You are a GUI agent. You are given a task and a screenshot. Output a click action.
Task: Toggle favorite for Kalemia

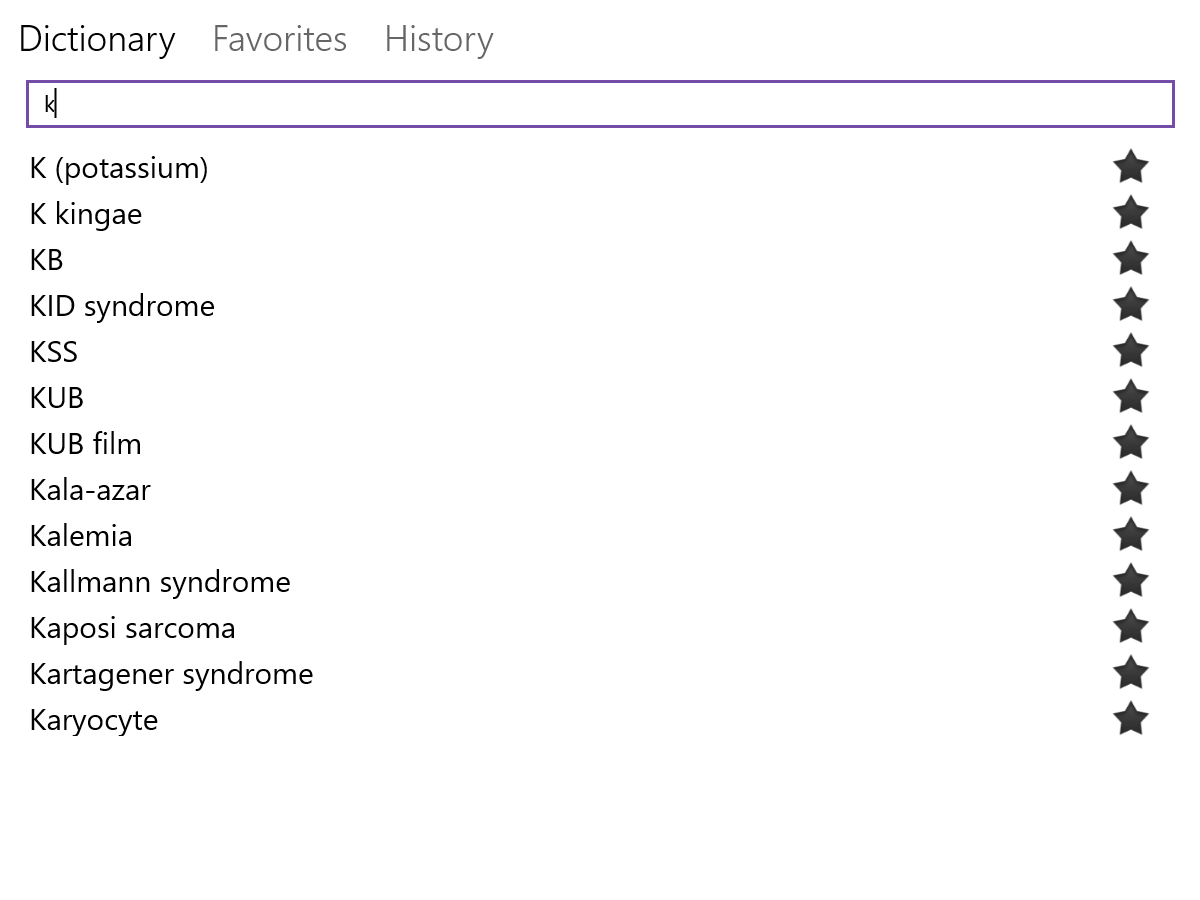click(x=1130, y=535)
